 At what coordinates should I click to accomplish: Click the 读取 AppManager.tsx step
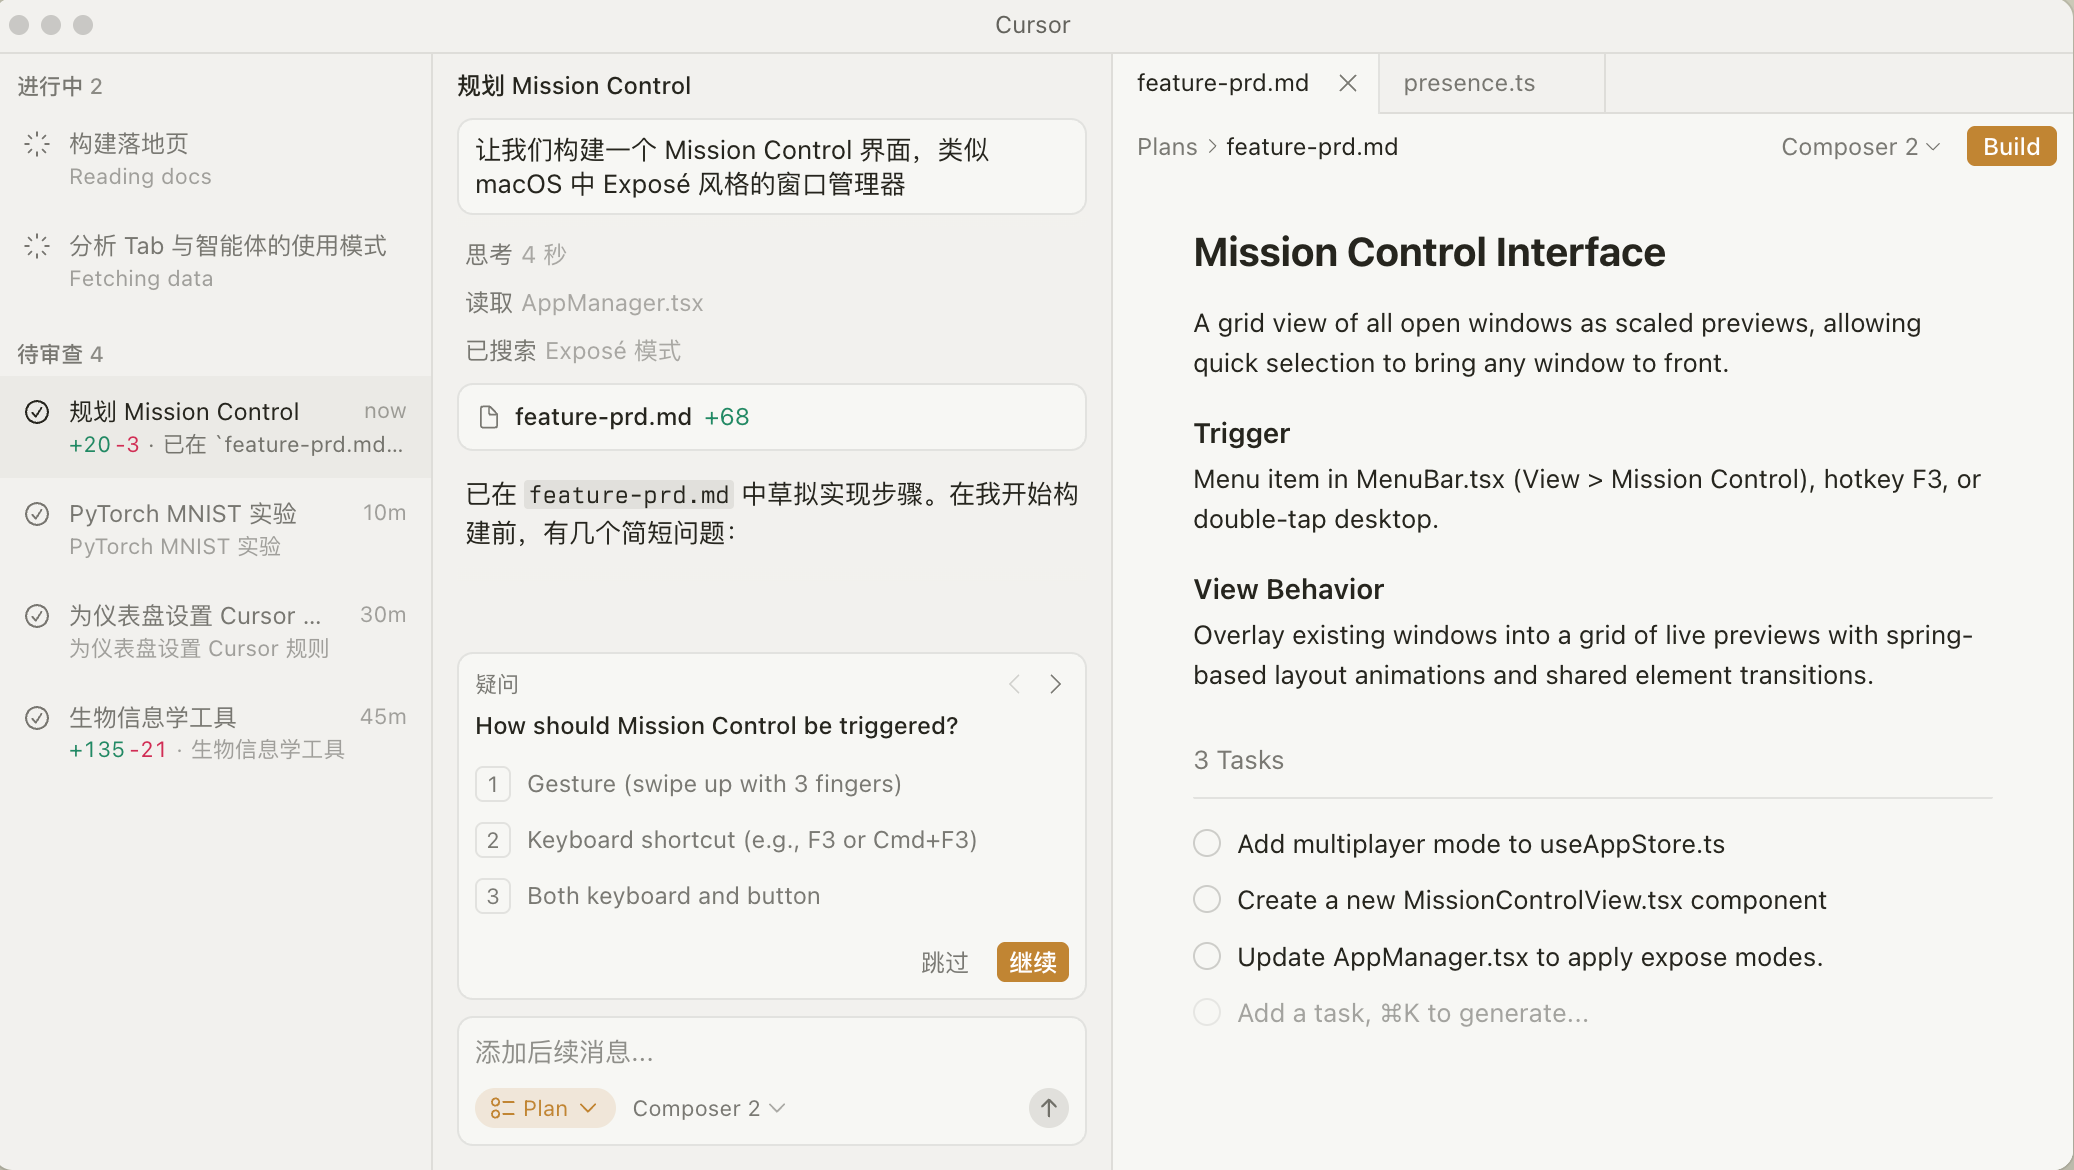click(x=584, y=303)
